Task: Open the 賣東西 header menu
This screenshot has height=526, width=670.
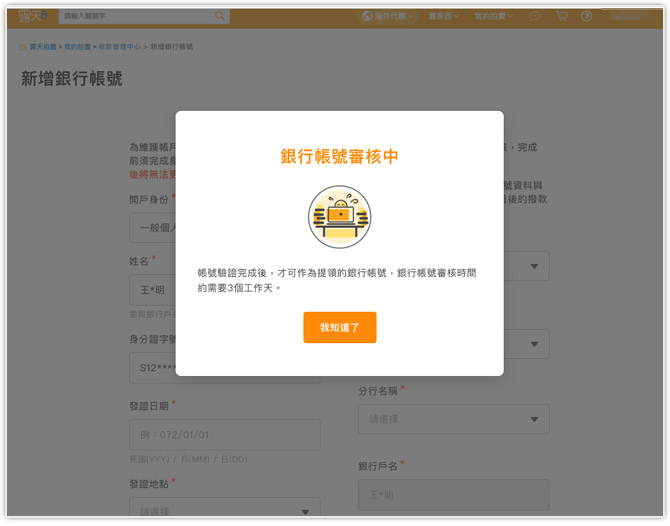Action: click(443, 16)
